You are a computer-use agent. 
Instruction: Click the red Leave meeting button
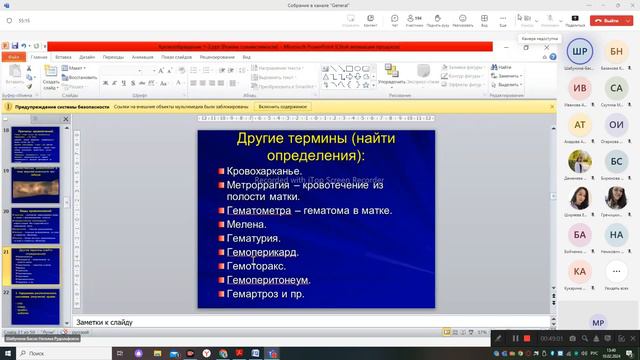(x=607, y=20)
